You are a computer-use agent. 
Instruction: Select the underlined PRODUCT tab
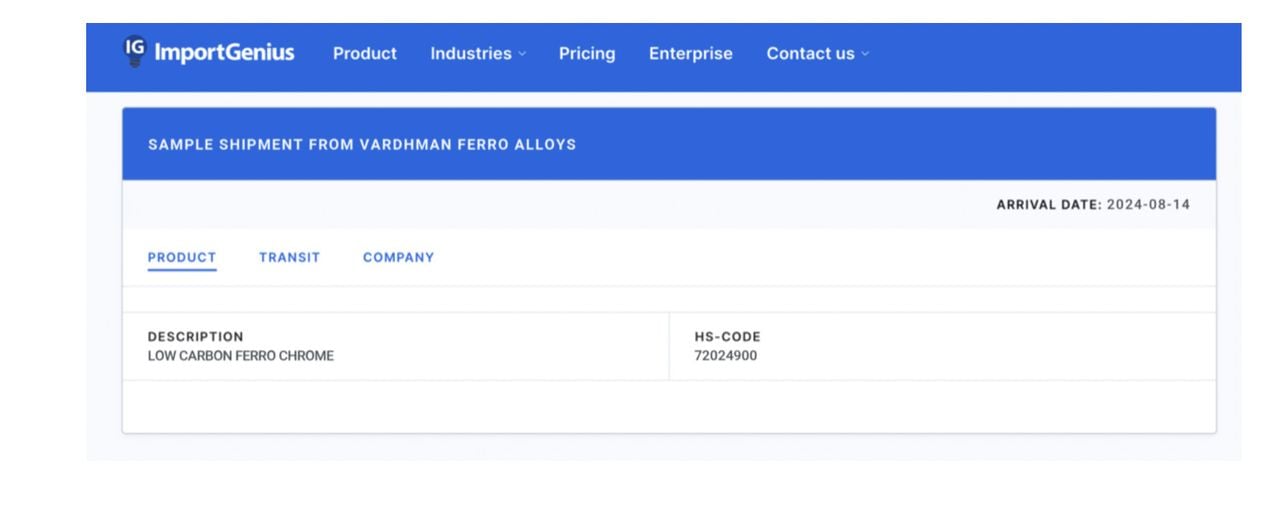point(182,257)
